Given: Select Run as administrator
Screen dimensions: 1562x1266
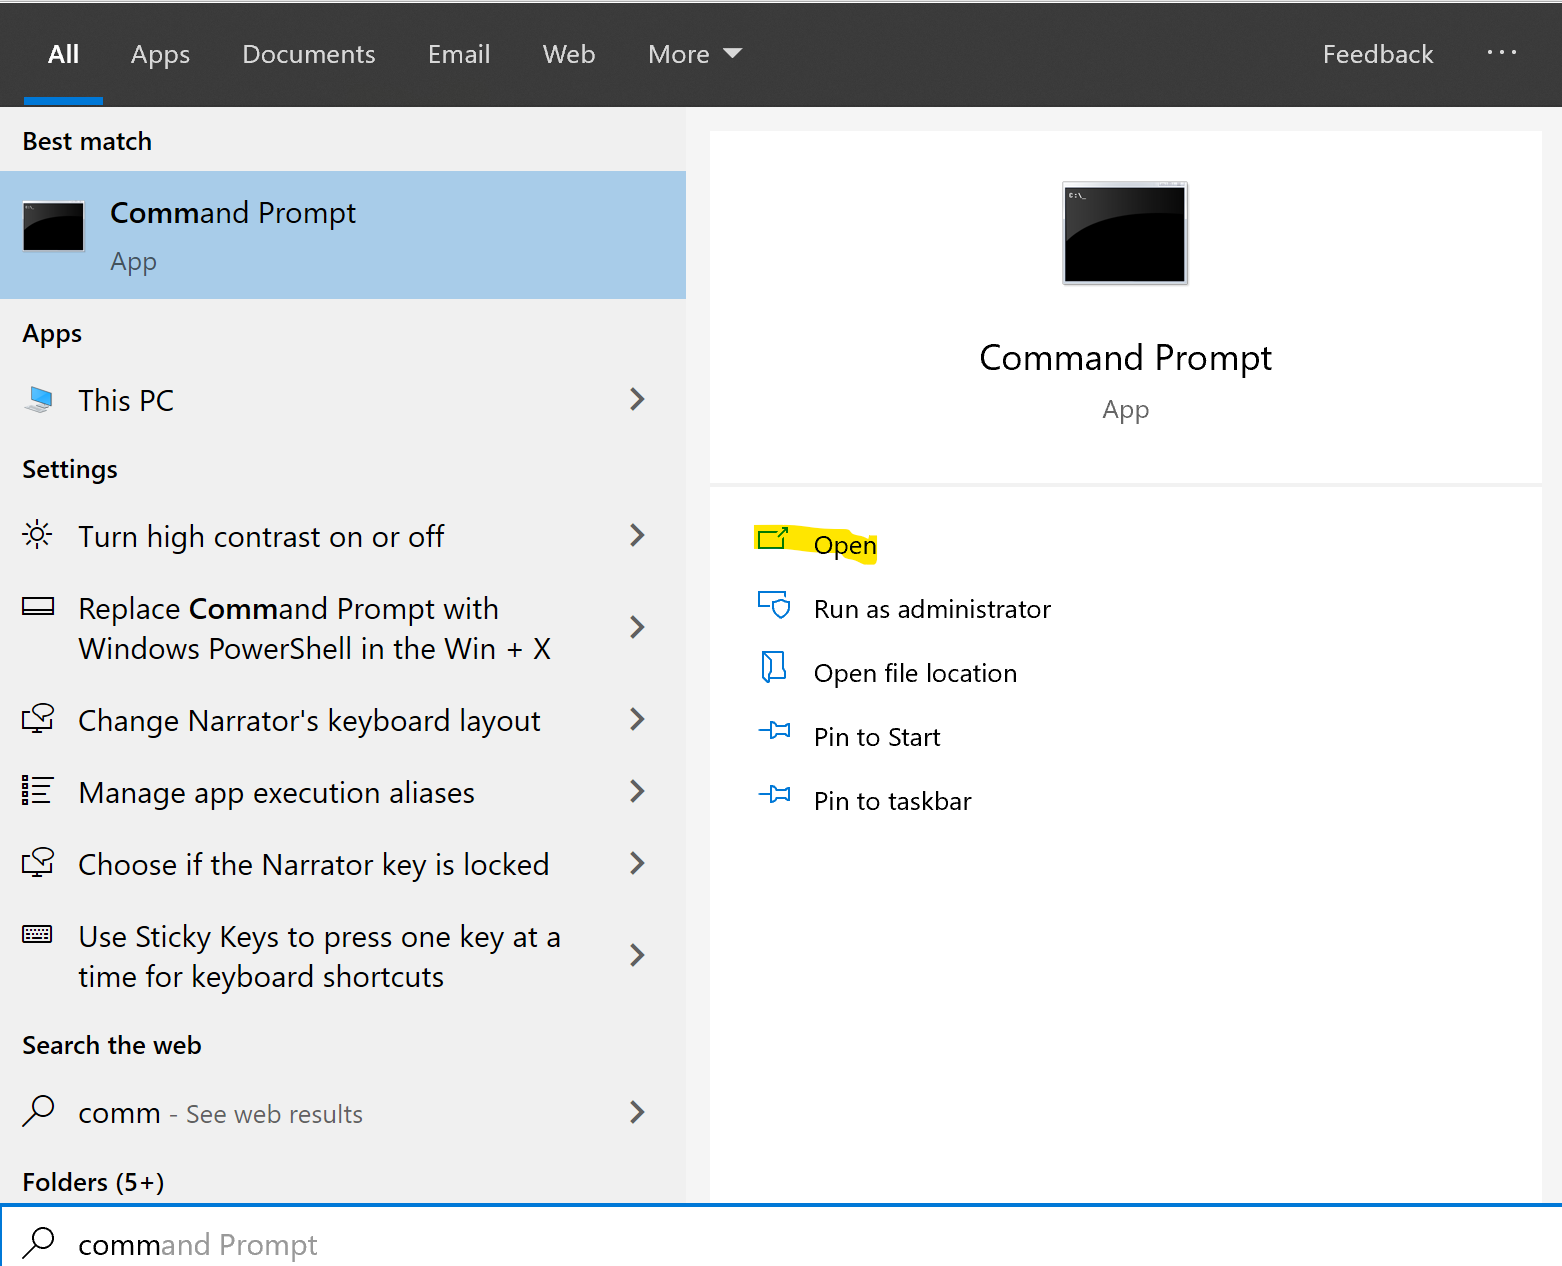Looking at the screenshot, I should pyautogui.click(x=932, y=609).
